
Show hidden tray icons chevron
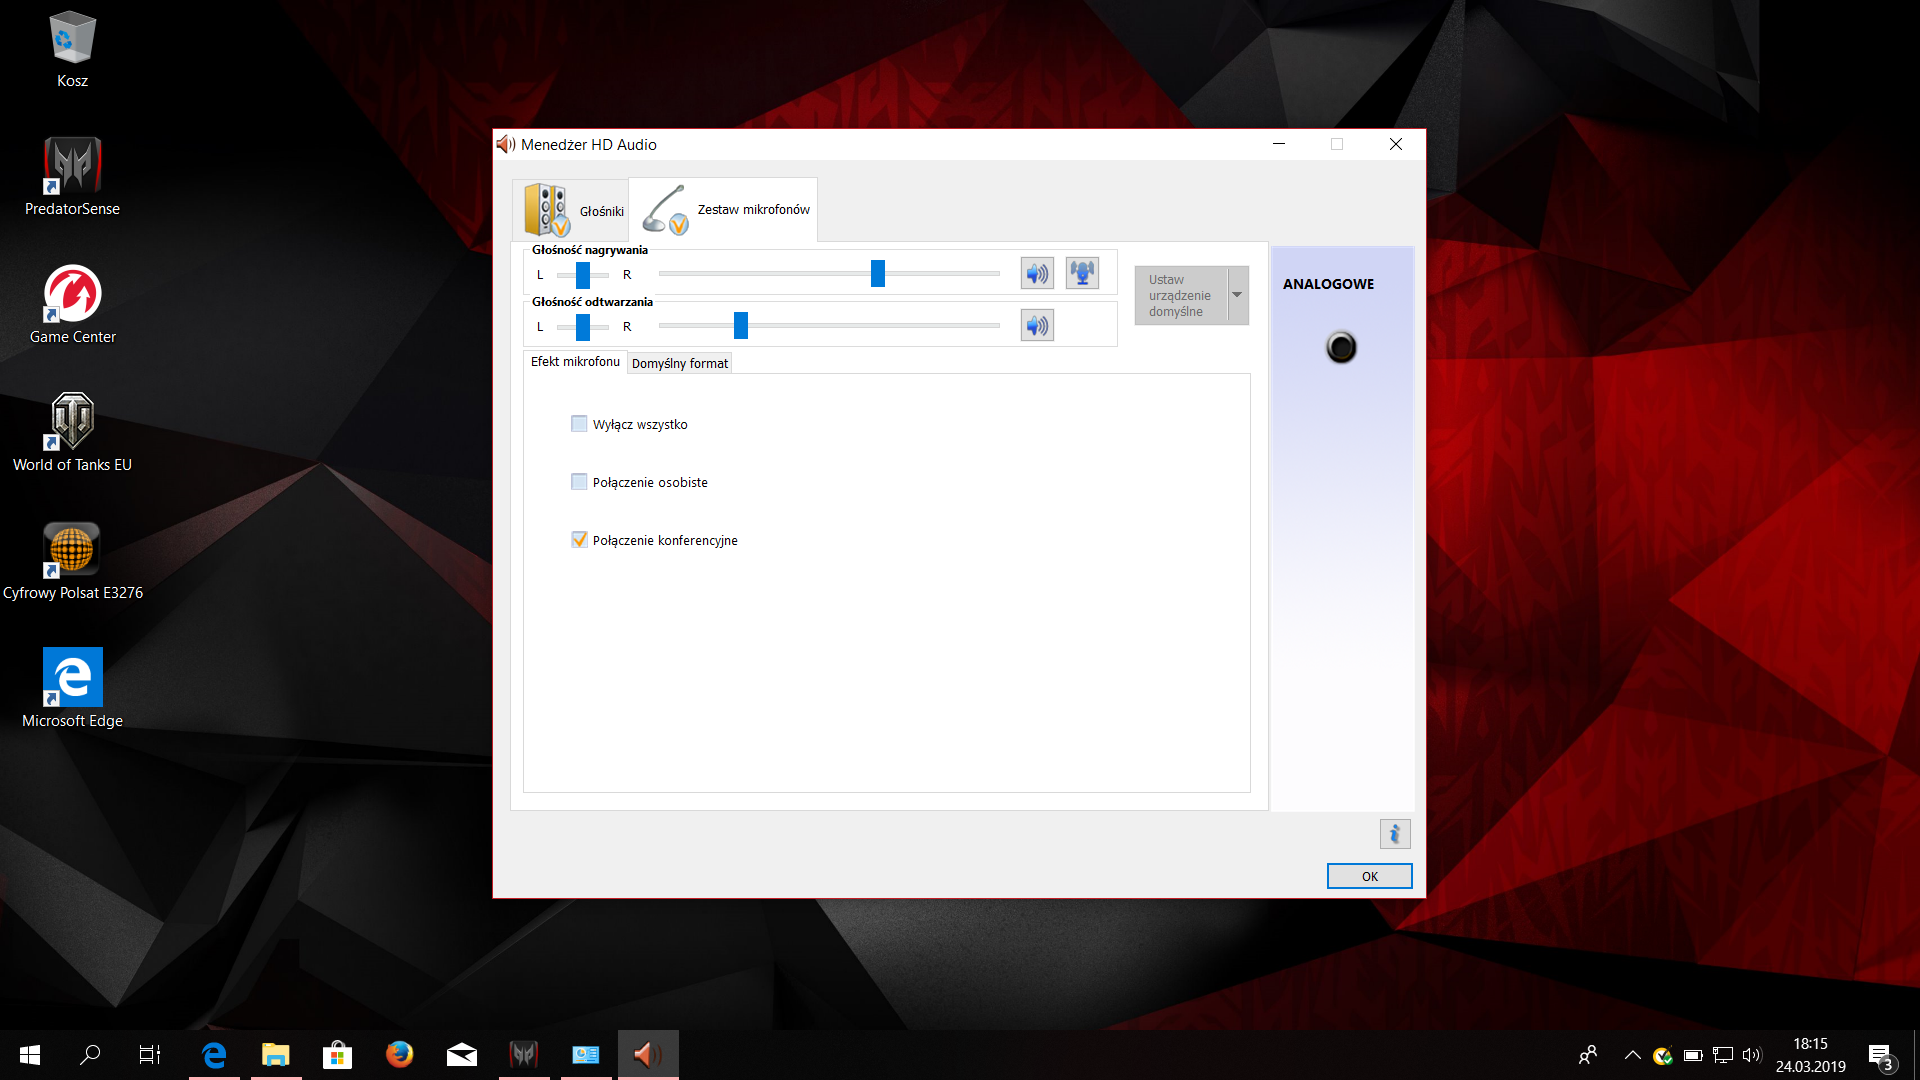click(1632, 1055)
